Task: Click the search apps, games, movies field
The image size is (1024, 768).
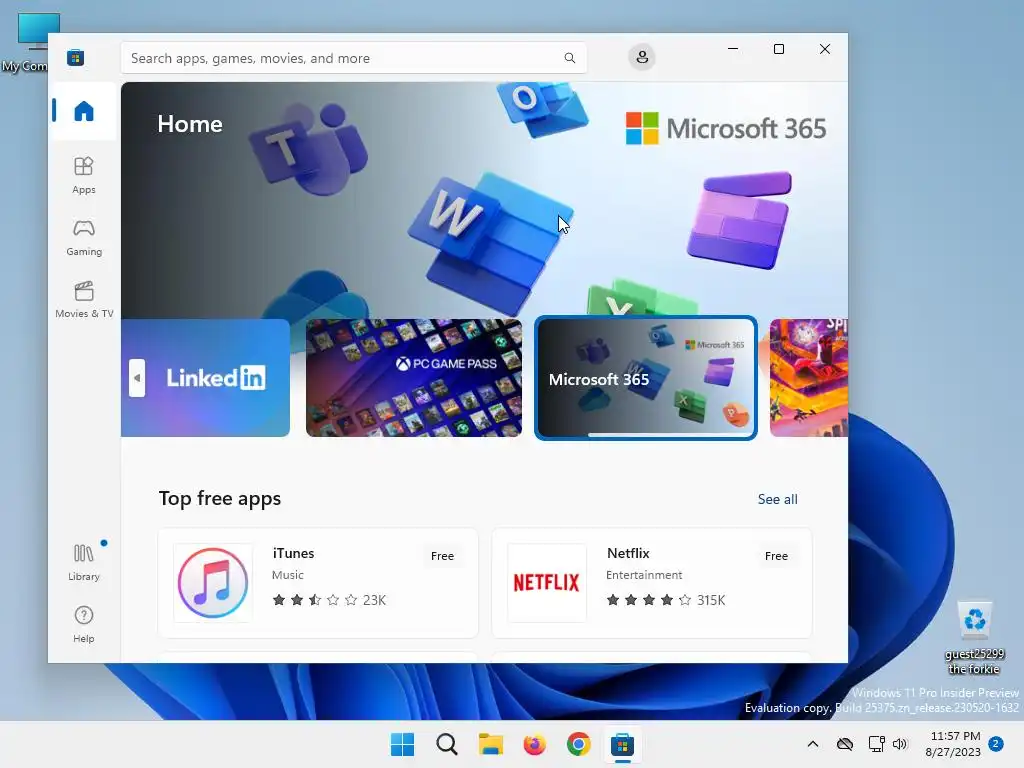Action: click(353, 58)
